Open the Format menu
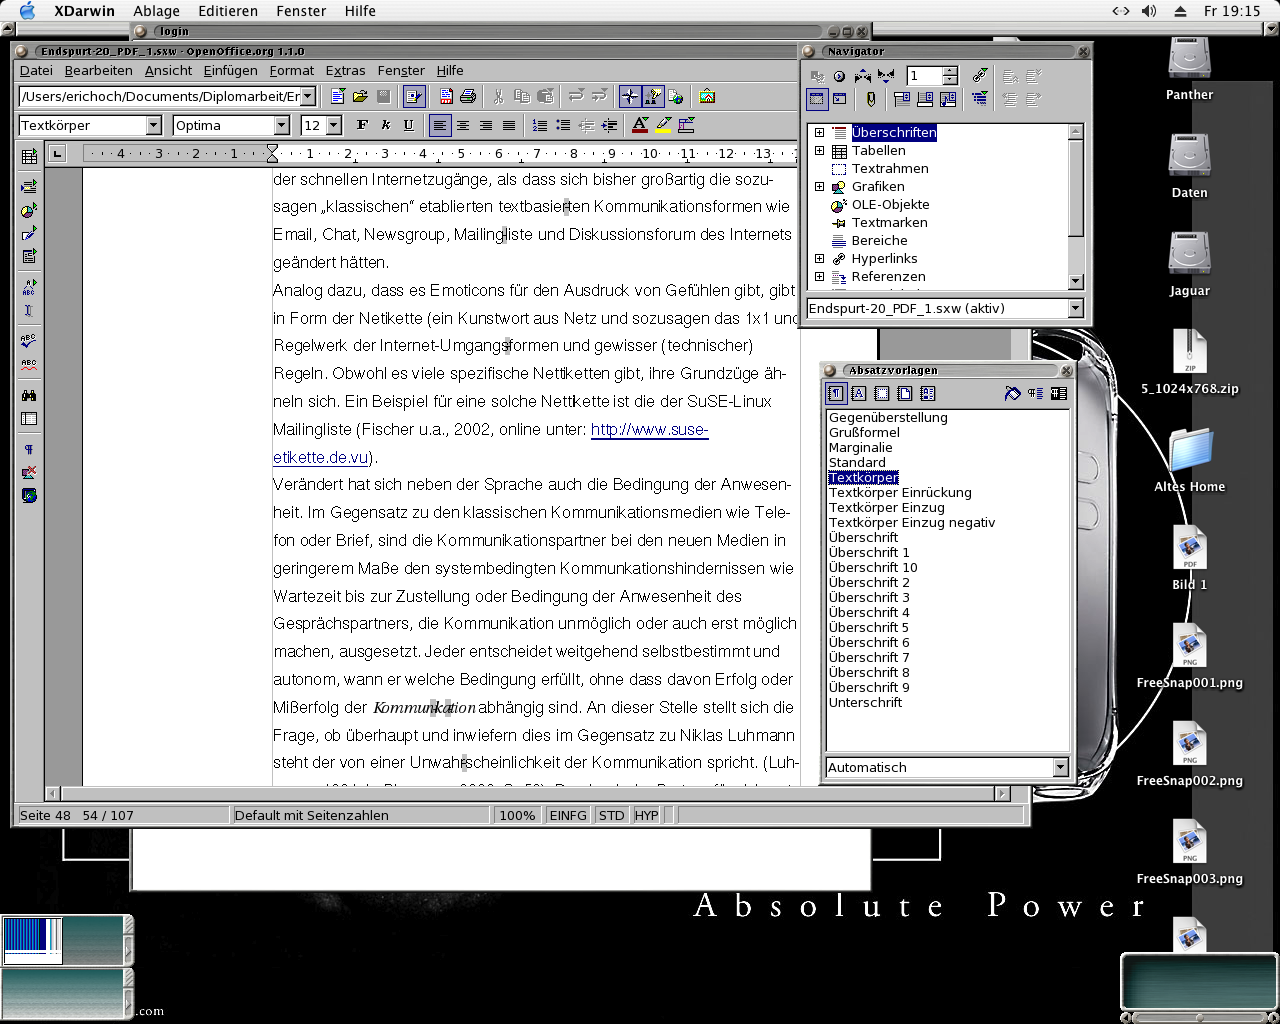This screenshot has height=1024, width=1280. point(291,71)
